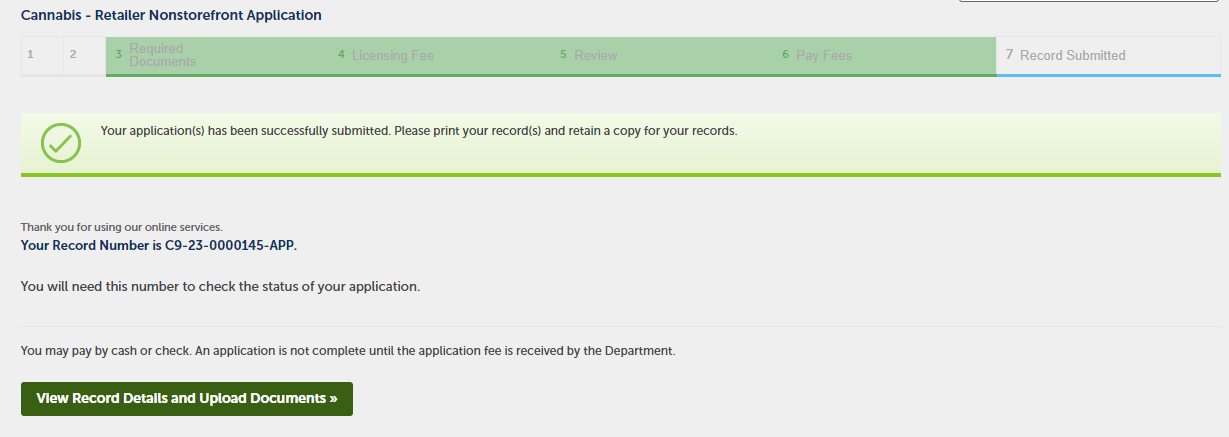Click the record number C9-23-0000145-APP text
The image size is (1229, 437).
coord(231,245)
